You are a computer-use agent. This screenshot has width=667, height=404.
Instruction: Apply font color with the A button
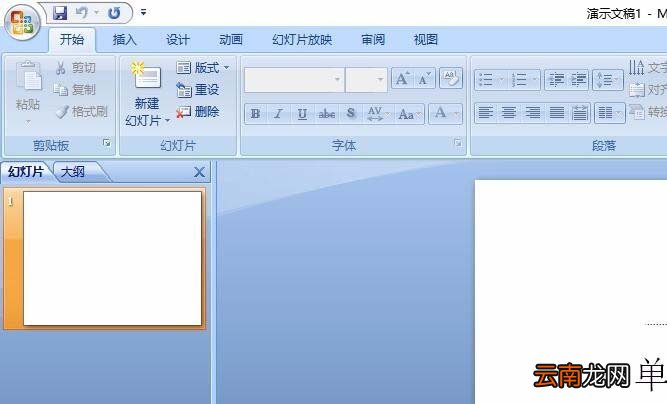click(x=440, y=114)
